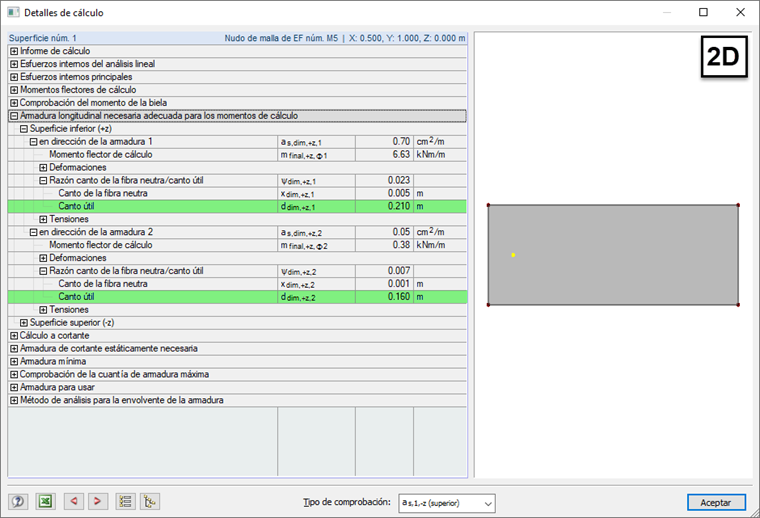Expand Superficie superior (-z)
This screenshot has height=518, width=760.
[24, 323]
